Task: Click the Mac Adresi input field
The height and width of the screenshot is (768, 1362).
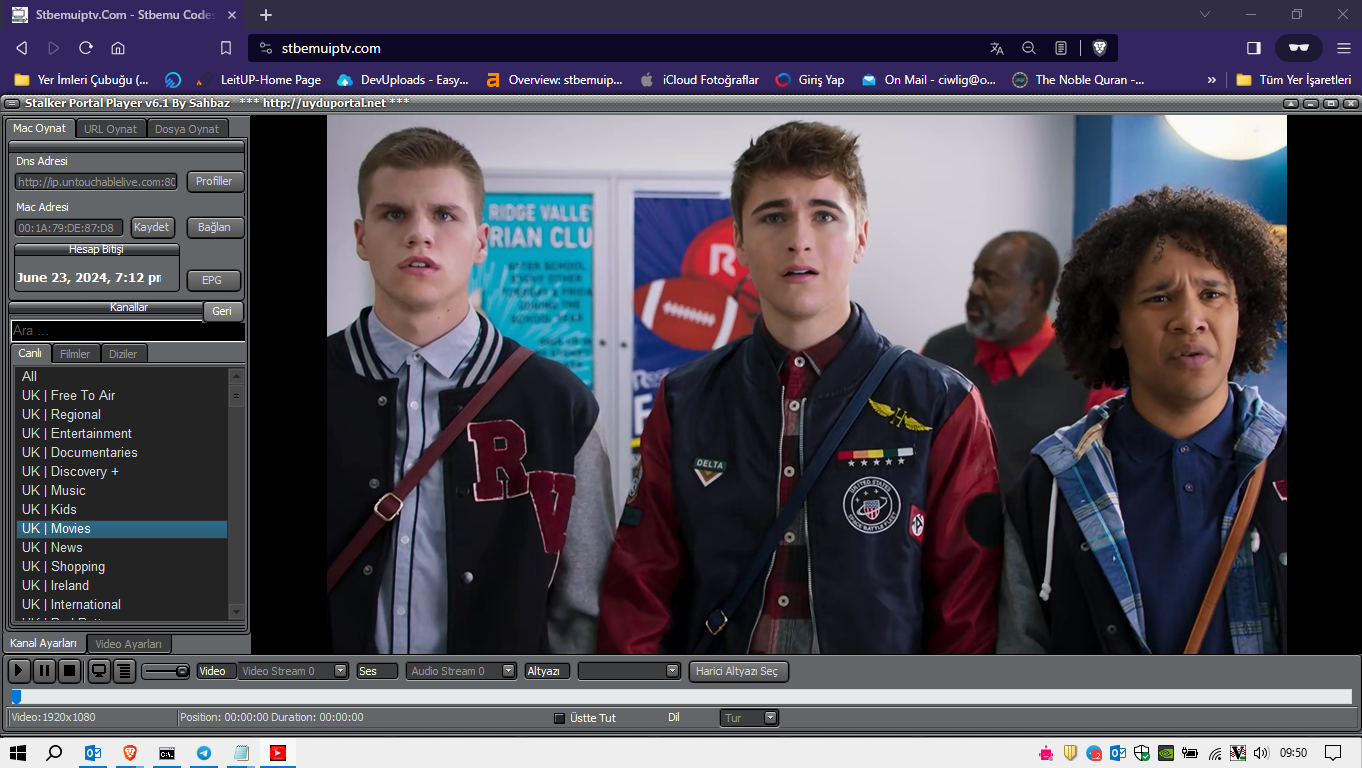Action: click(69, 228)
